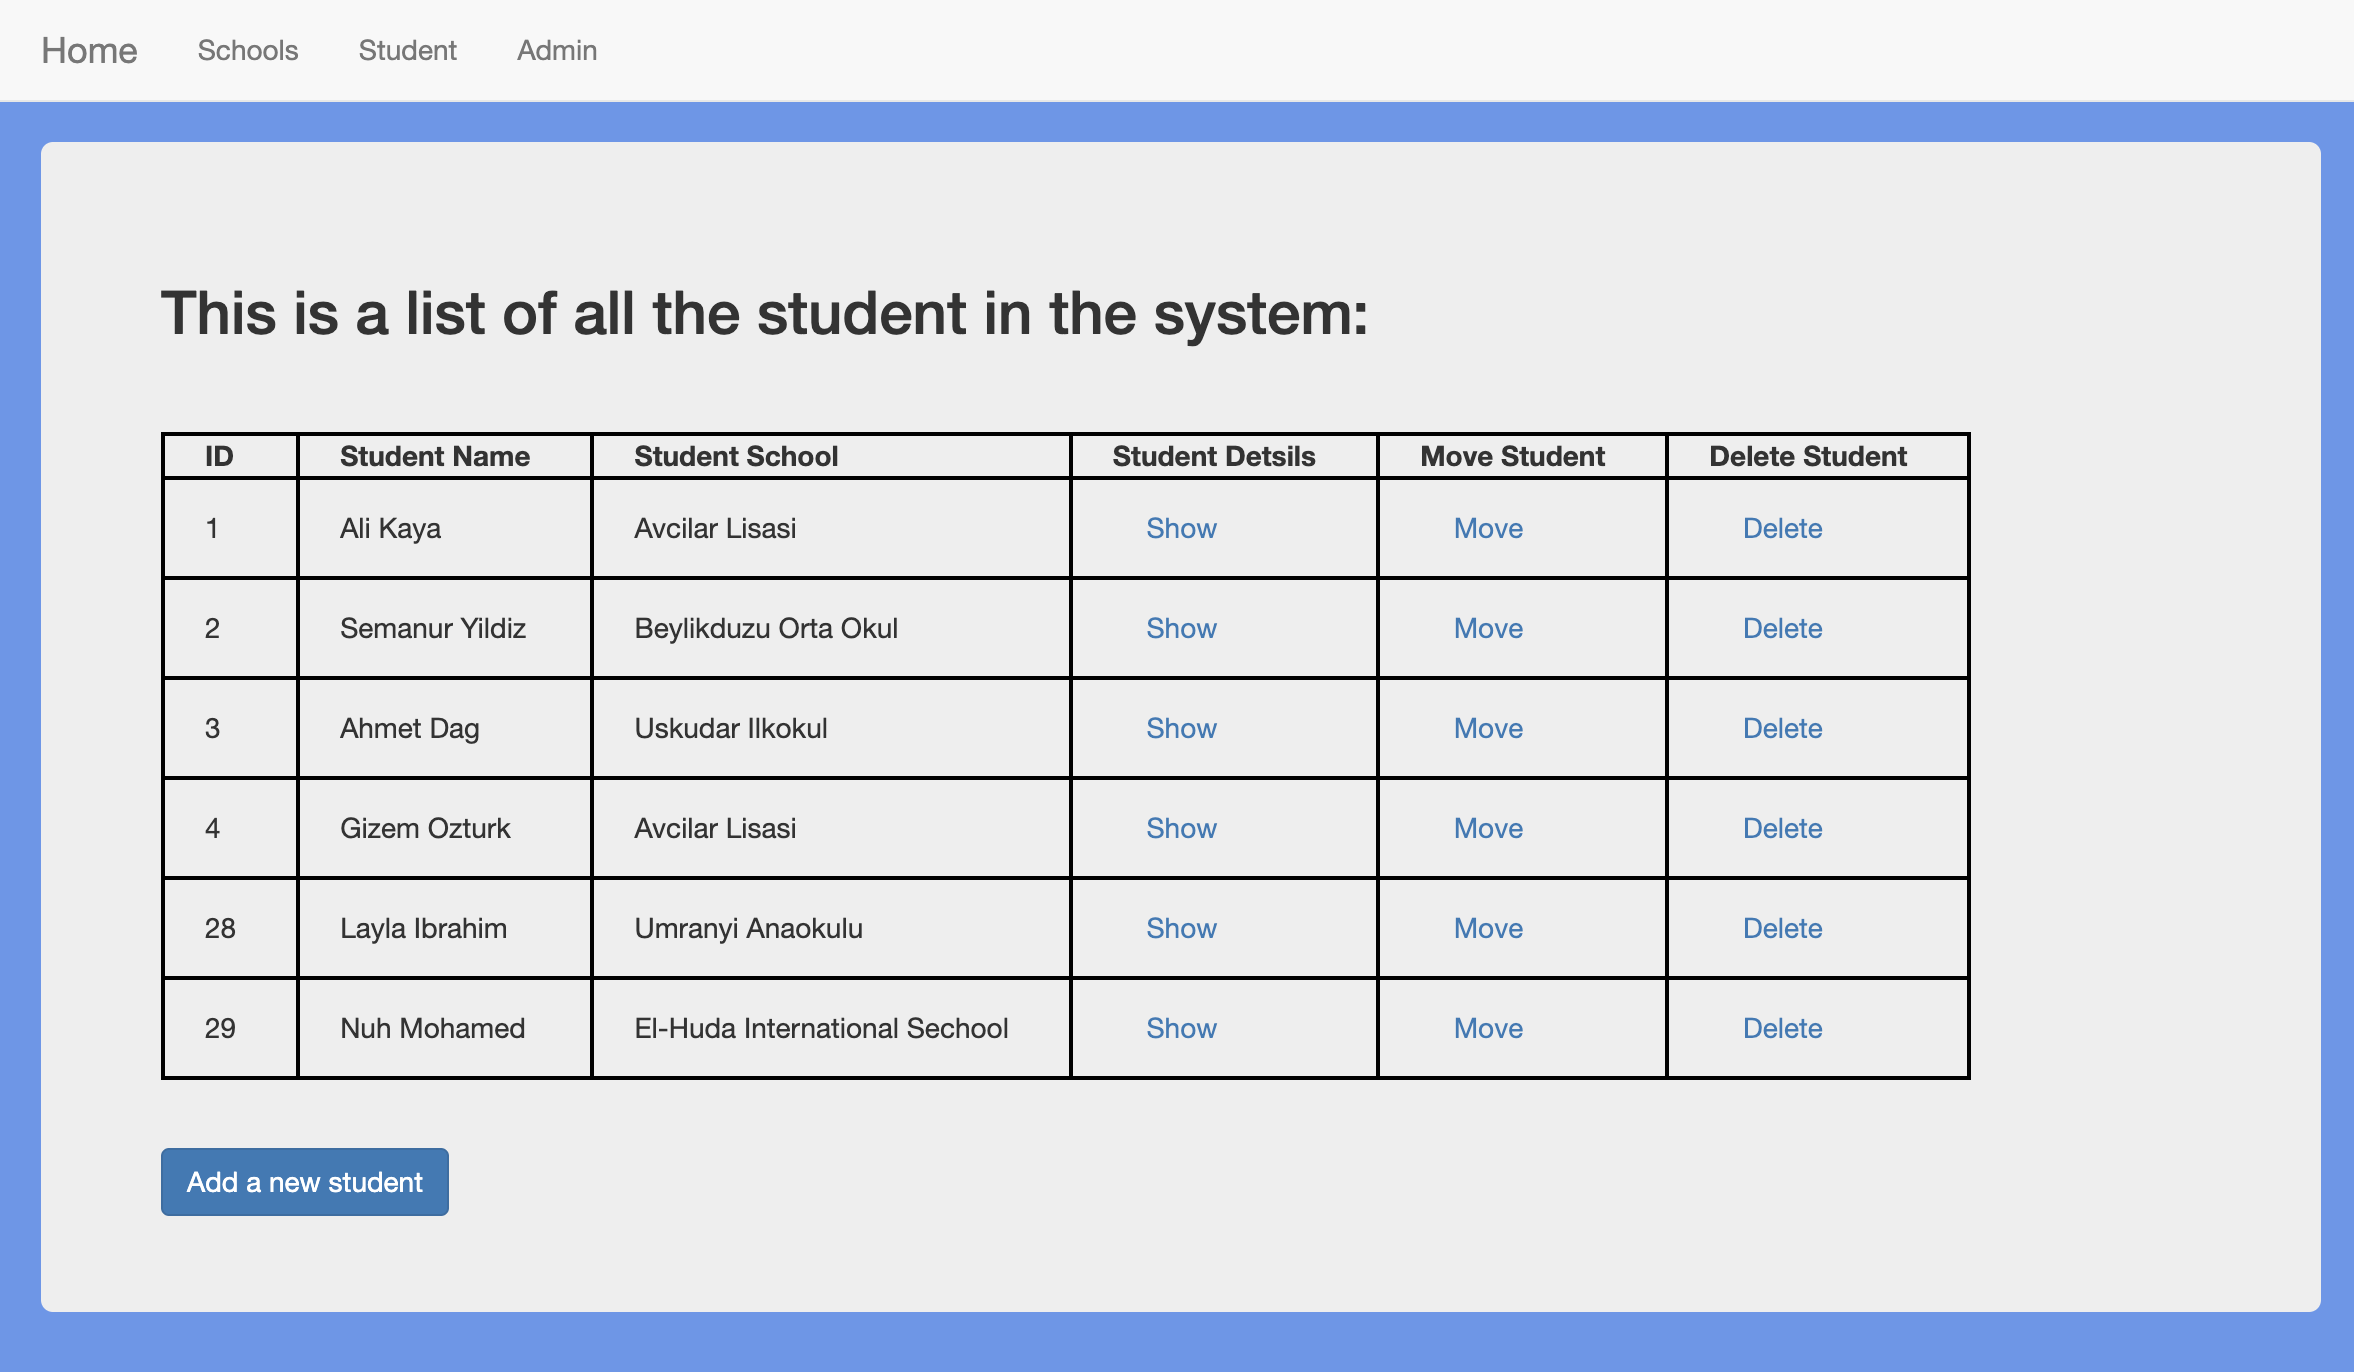Delete student Ahmet Dag
2354x1372 pixels.
pyautogui.click(x=1783, y=728)
